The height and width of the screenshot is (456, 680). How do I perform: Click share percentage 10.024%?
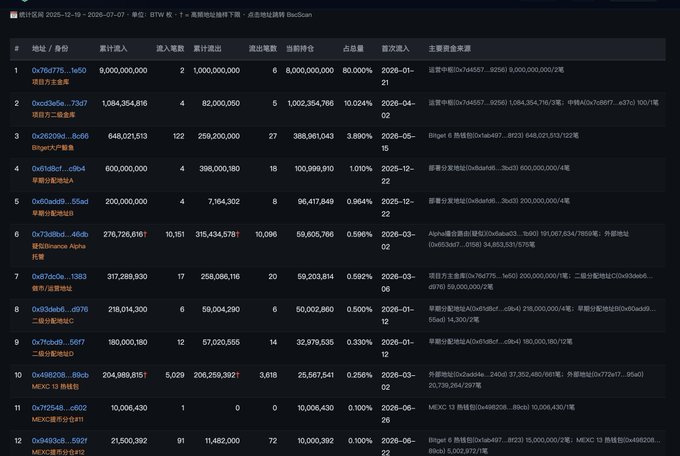pyautogui.click(x=358, y=103)
